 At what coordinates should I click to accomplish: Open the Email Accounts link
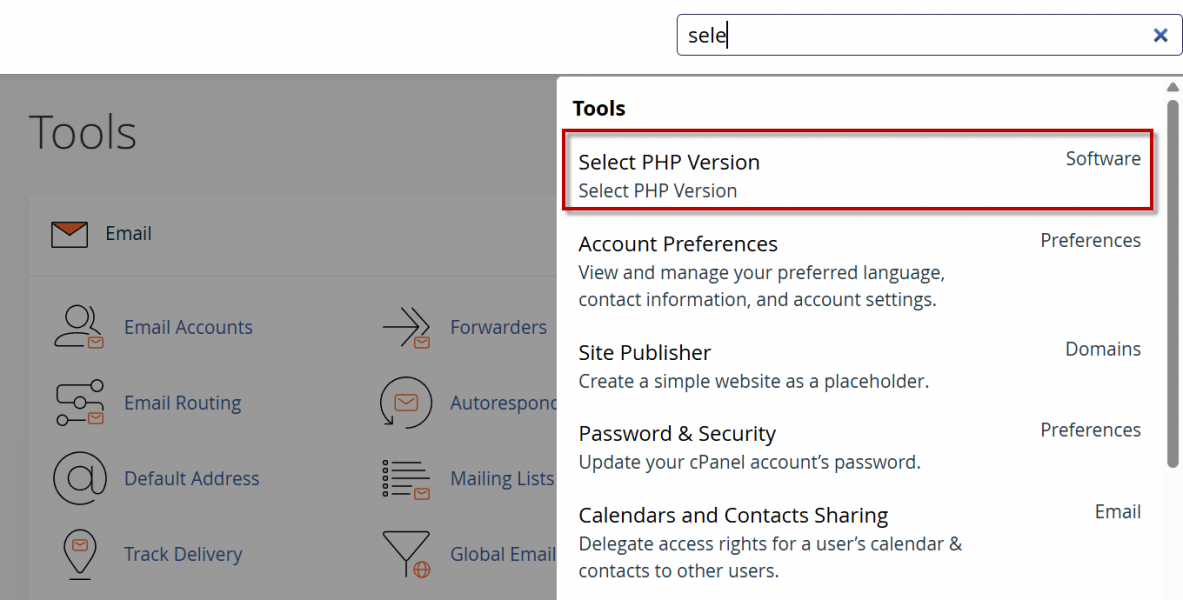click(x=188, y=327)
